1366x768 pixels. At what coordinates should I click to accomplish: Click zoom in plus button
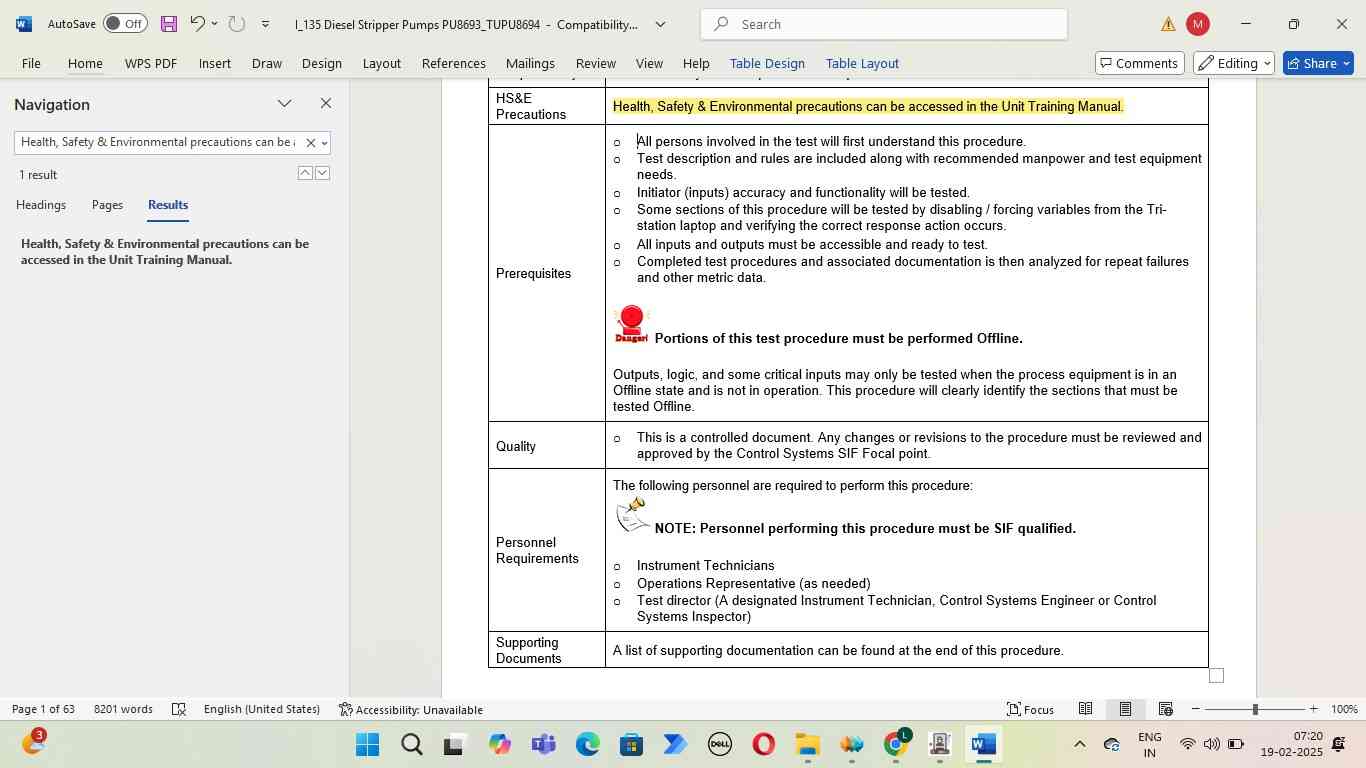pyautogui.click(x=1314, y=709)
